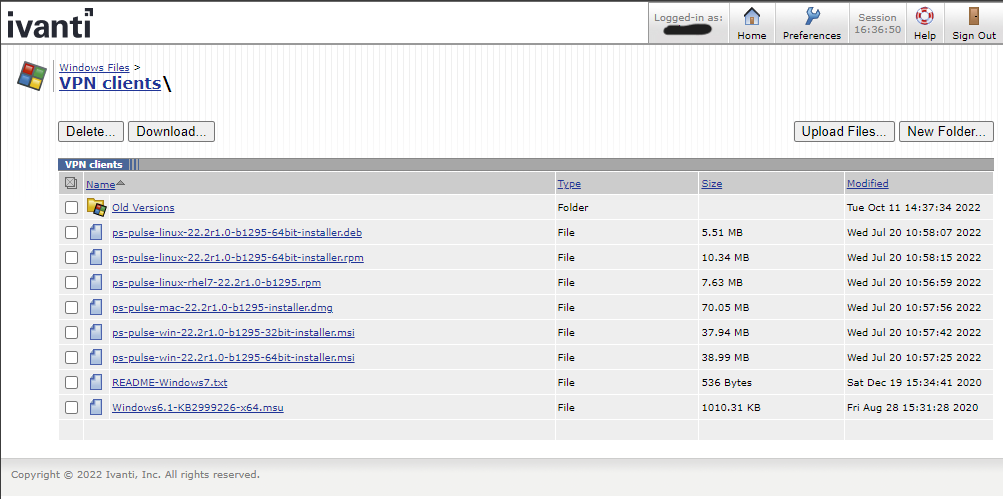Download ps-pulse-linux-rhel7-22.2r1.0-b1295.rpm
This screenshot has height=499, width=1003.
tap(216, 282)
